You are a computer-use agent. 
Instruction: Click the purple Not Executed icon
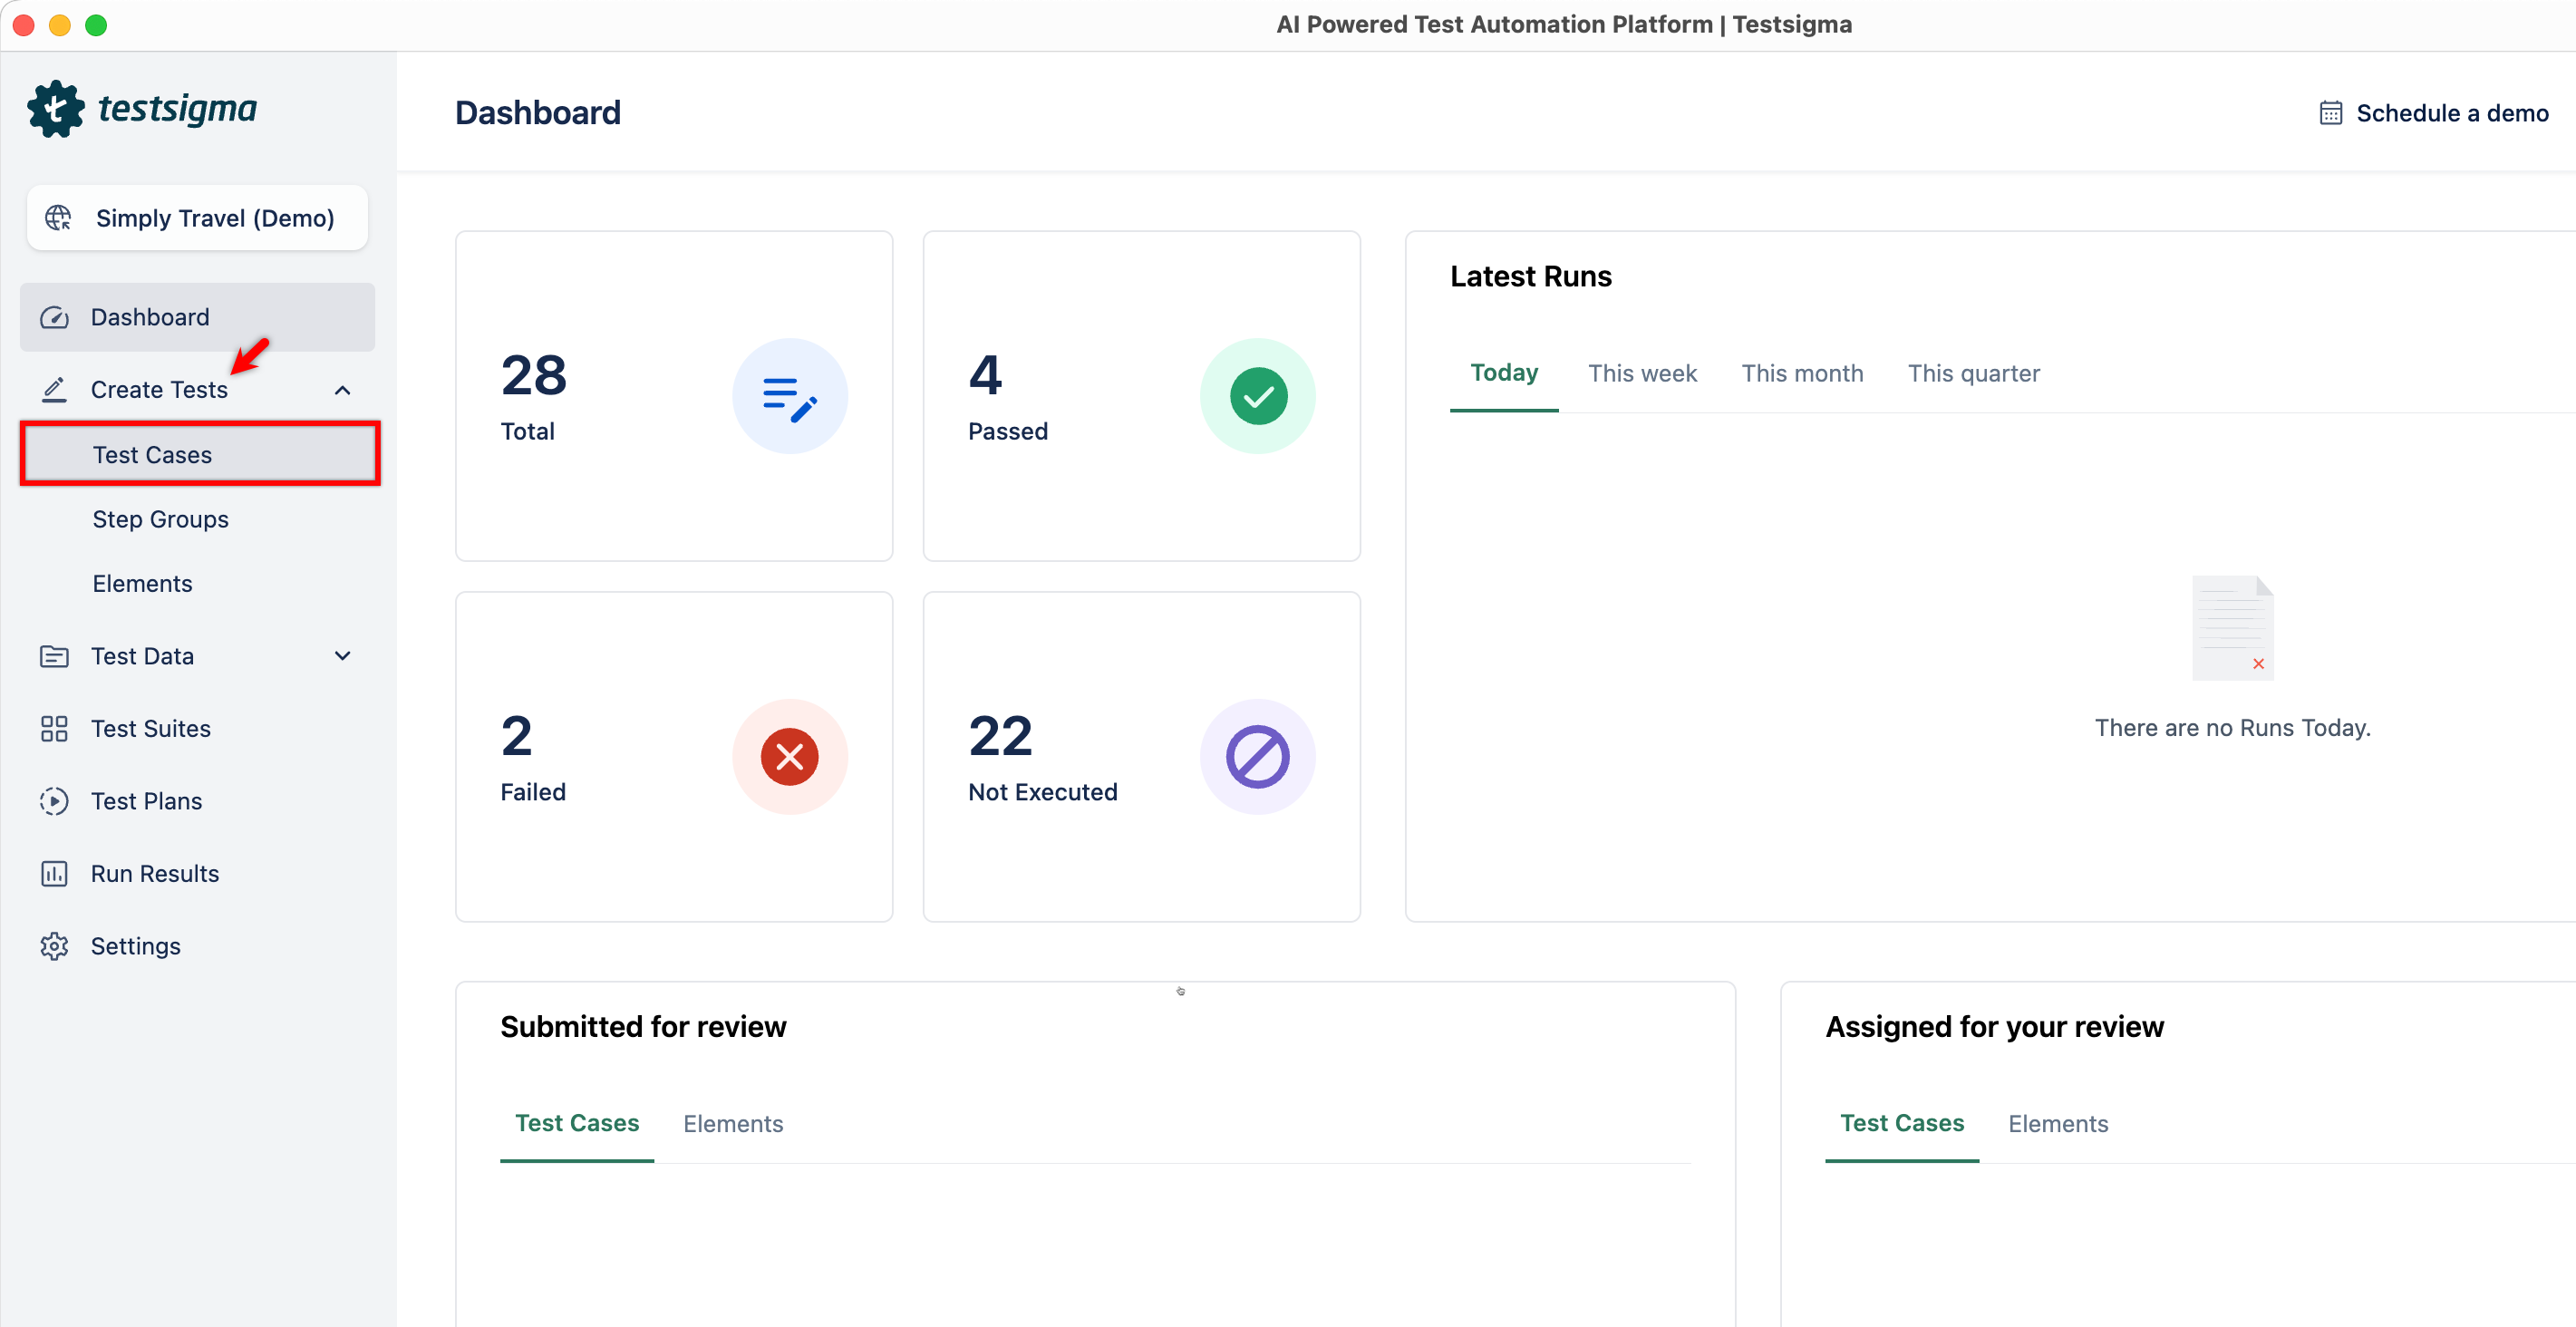point(1257,757)
